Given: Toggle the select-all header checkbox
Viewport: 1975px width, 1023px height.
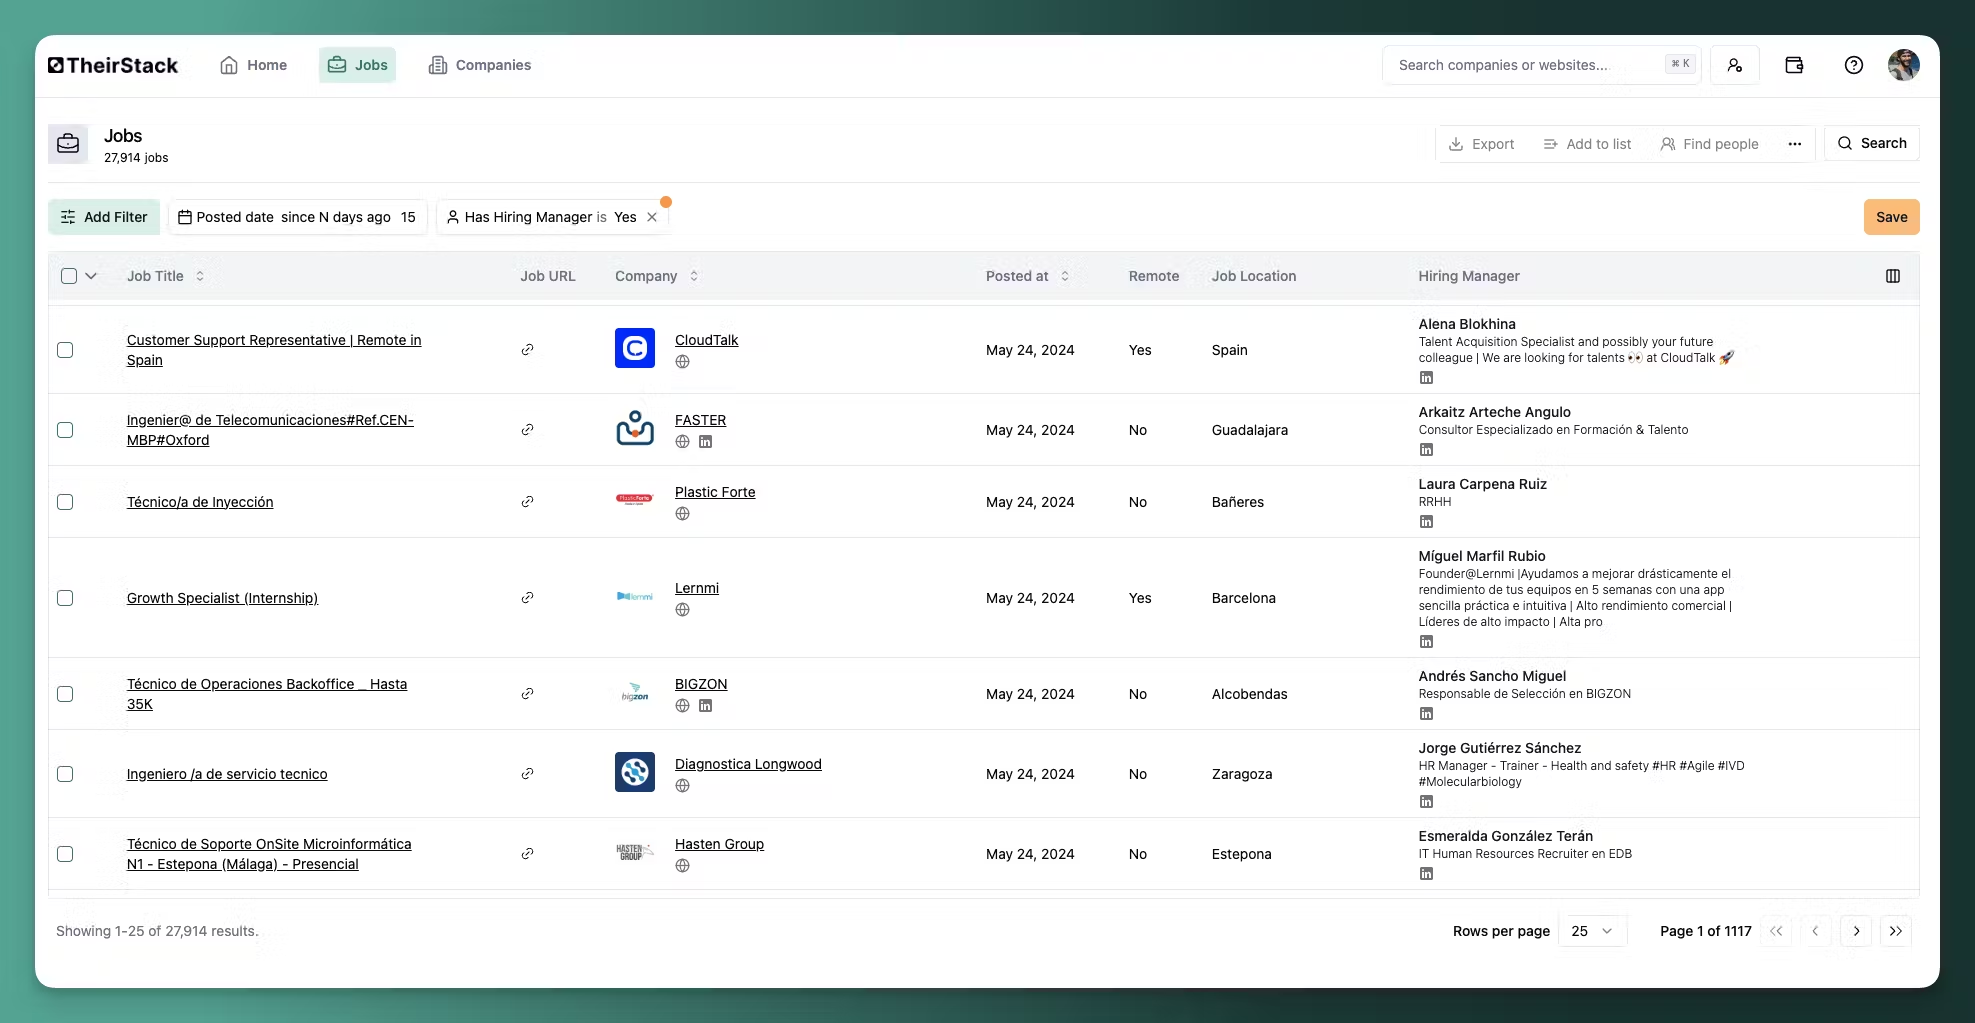Looking at the screenshot, I should (x=69, y=276).
